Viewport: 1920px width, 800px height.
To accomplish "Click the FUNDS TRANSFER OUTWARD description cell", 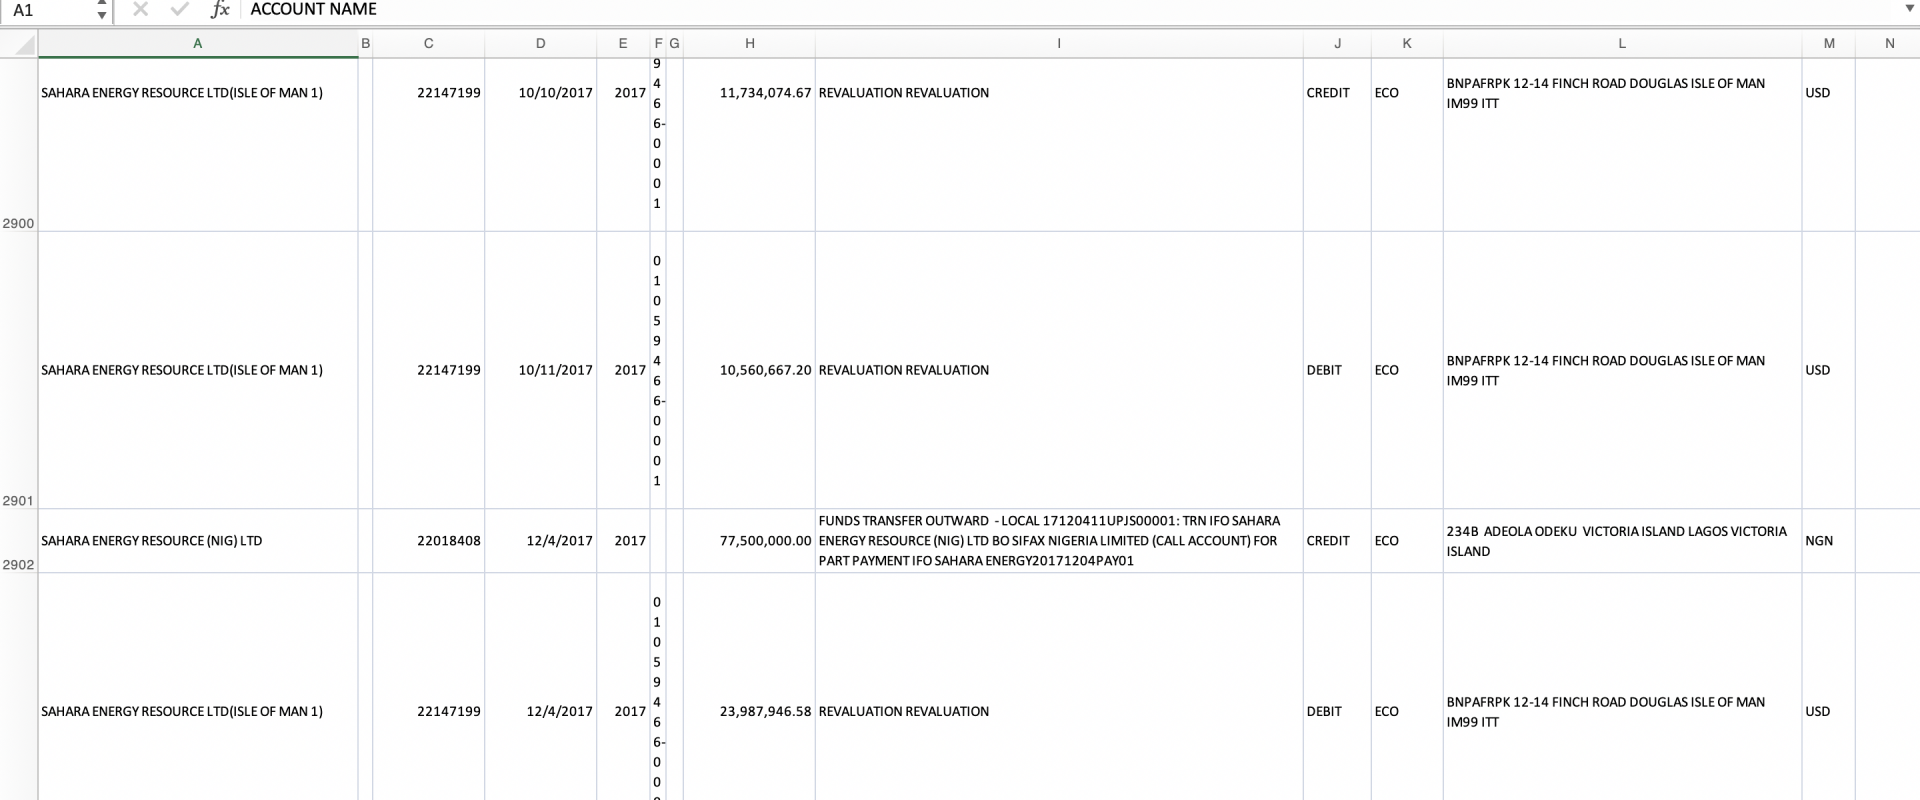I will pos(1059,541).
